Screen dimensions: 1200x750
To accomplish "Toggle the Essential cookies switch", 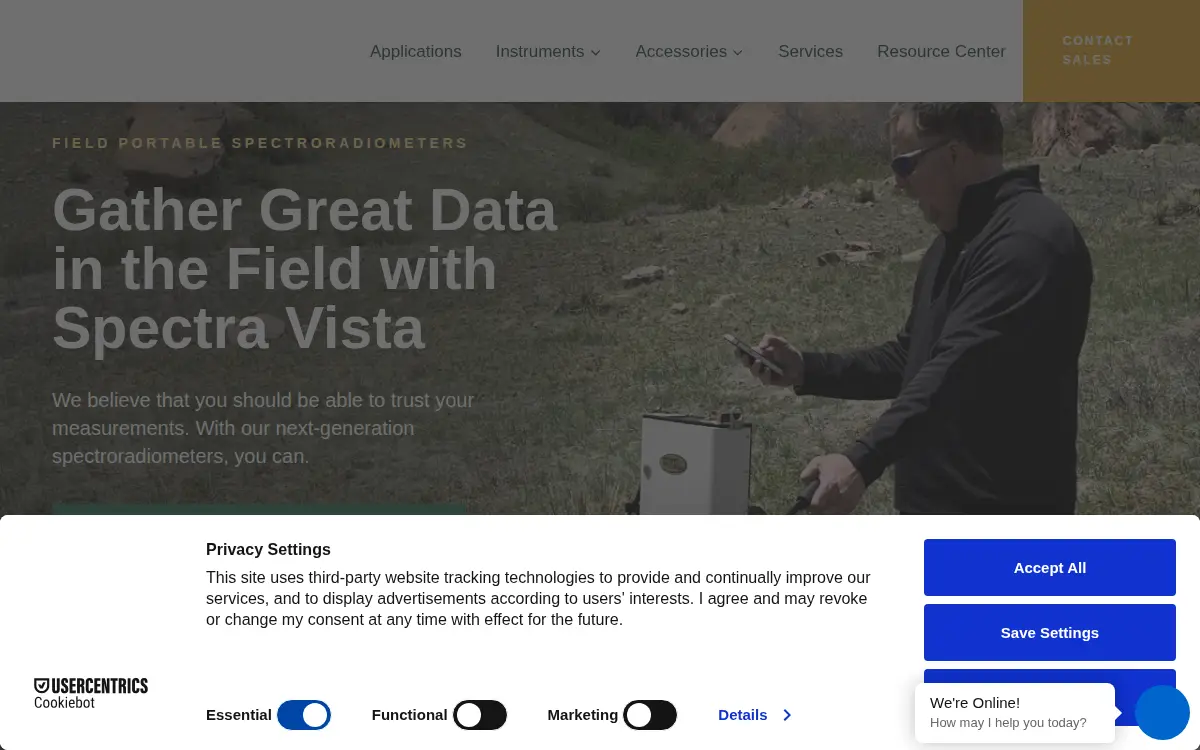I will (304, 715).
